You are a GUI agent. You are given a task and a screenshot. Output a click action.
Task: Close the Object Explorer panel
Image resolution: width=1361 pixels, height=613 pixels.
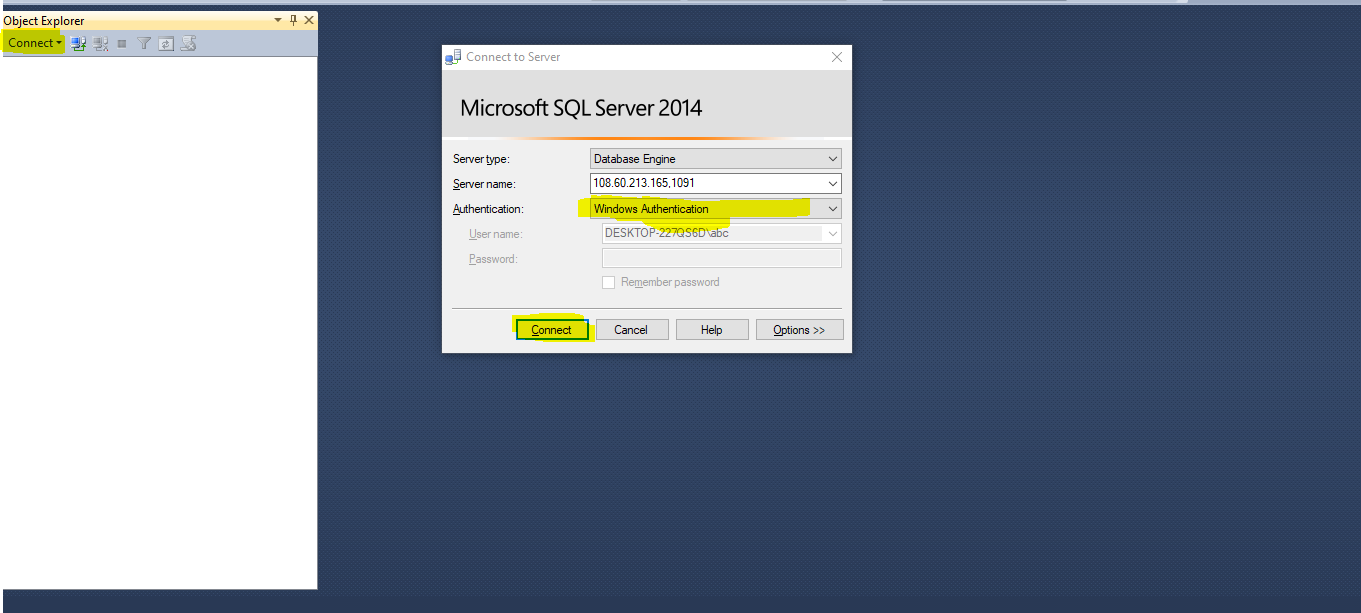pos(309,20)
